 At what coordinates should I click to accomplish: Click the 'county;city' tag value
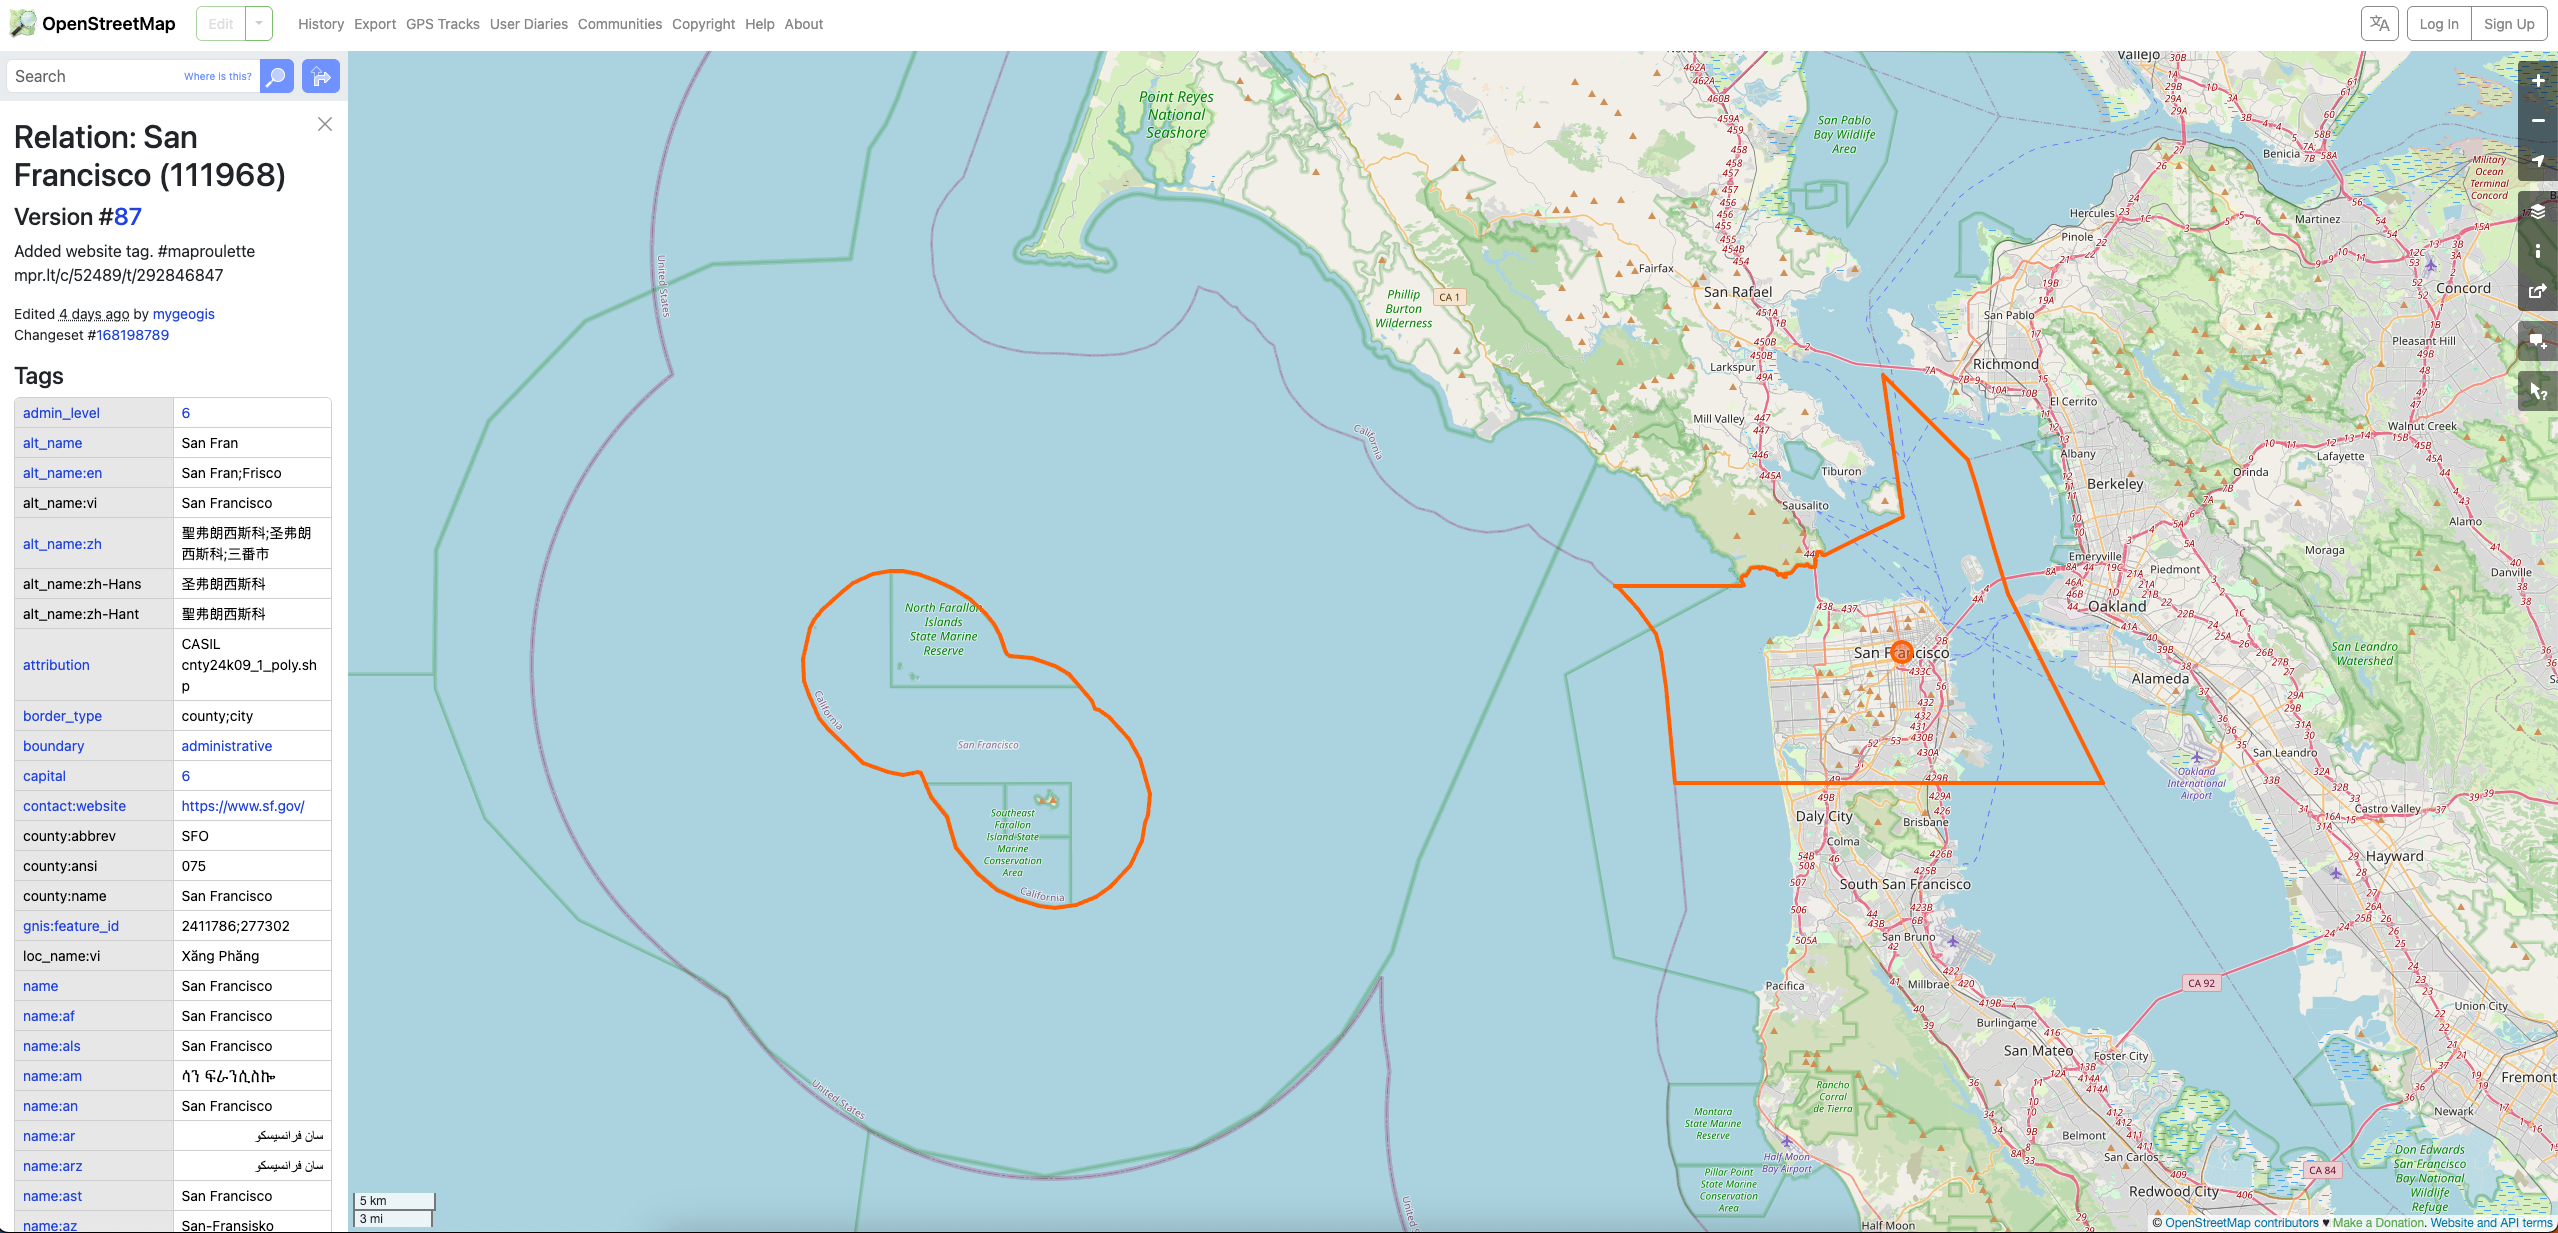pos(217,716)
